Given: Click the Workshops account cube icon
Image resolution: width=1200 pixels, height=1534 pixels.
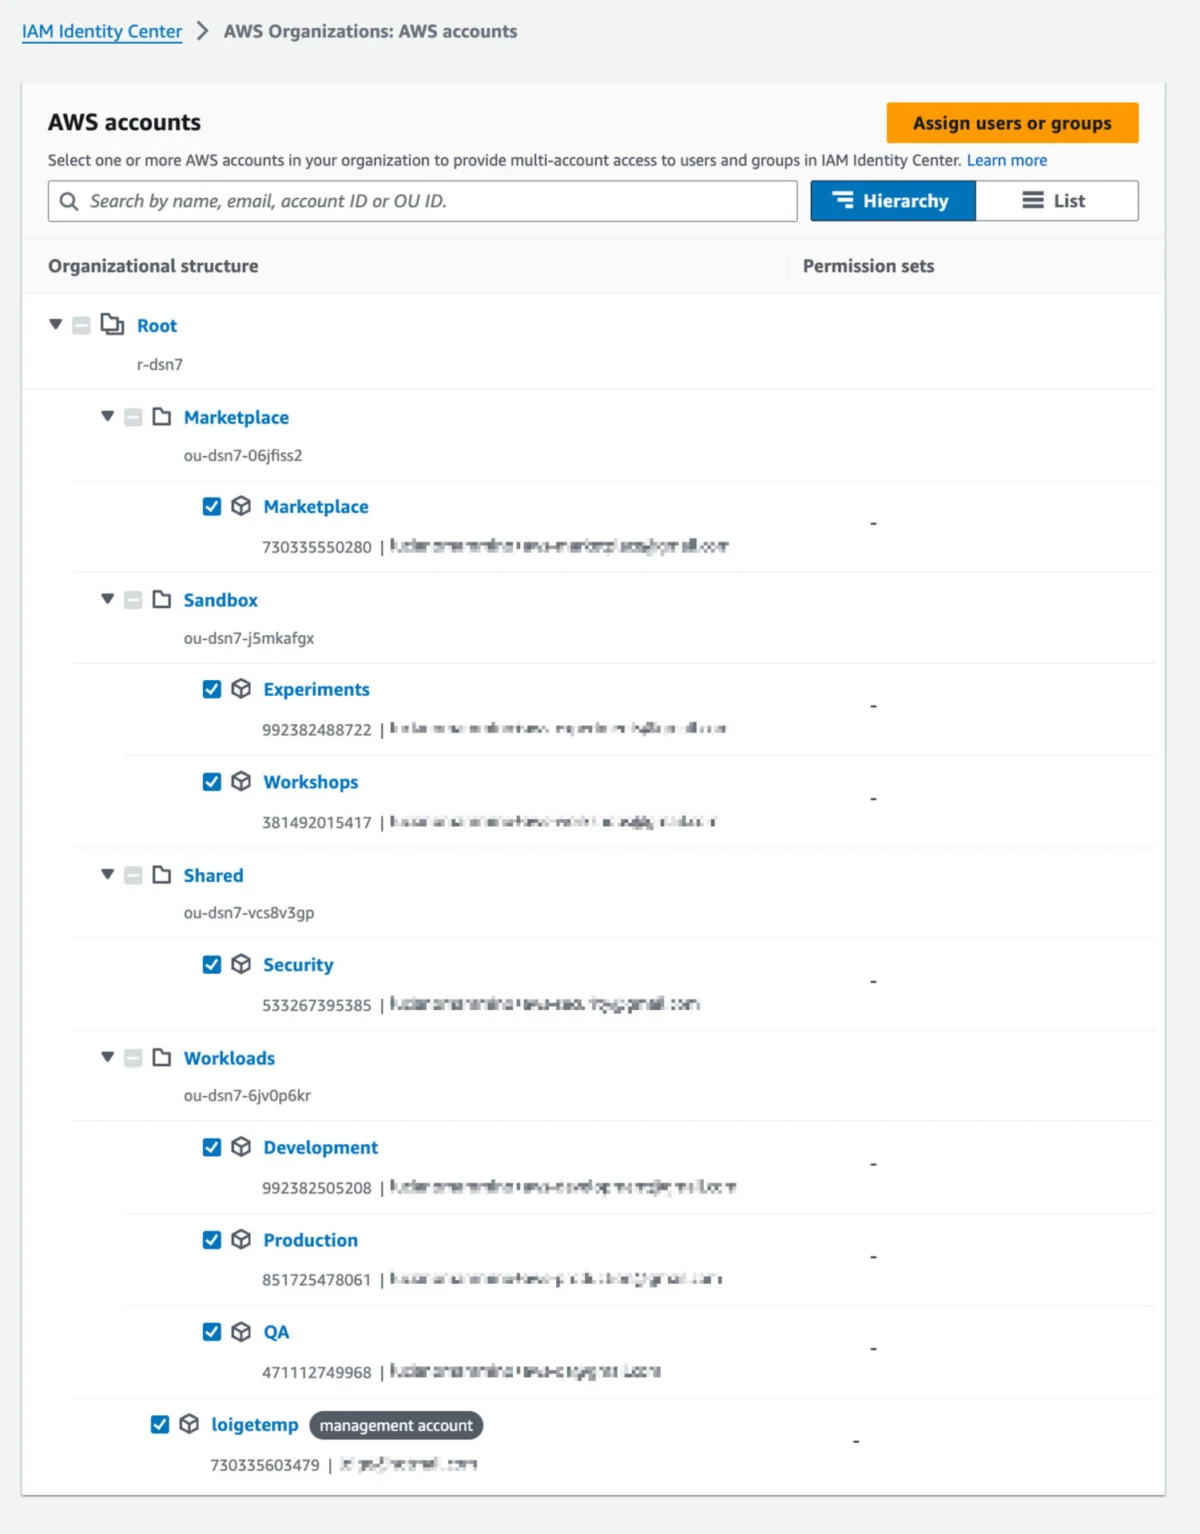Looking at the screenshot, I should pyautogui.click(x=242, y=782).
